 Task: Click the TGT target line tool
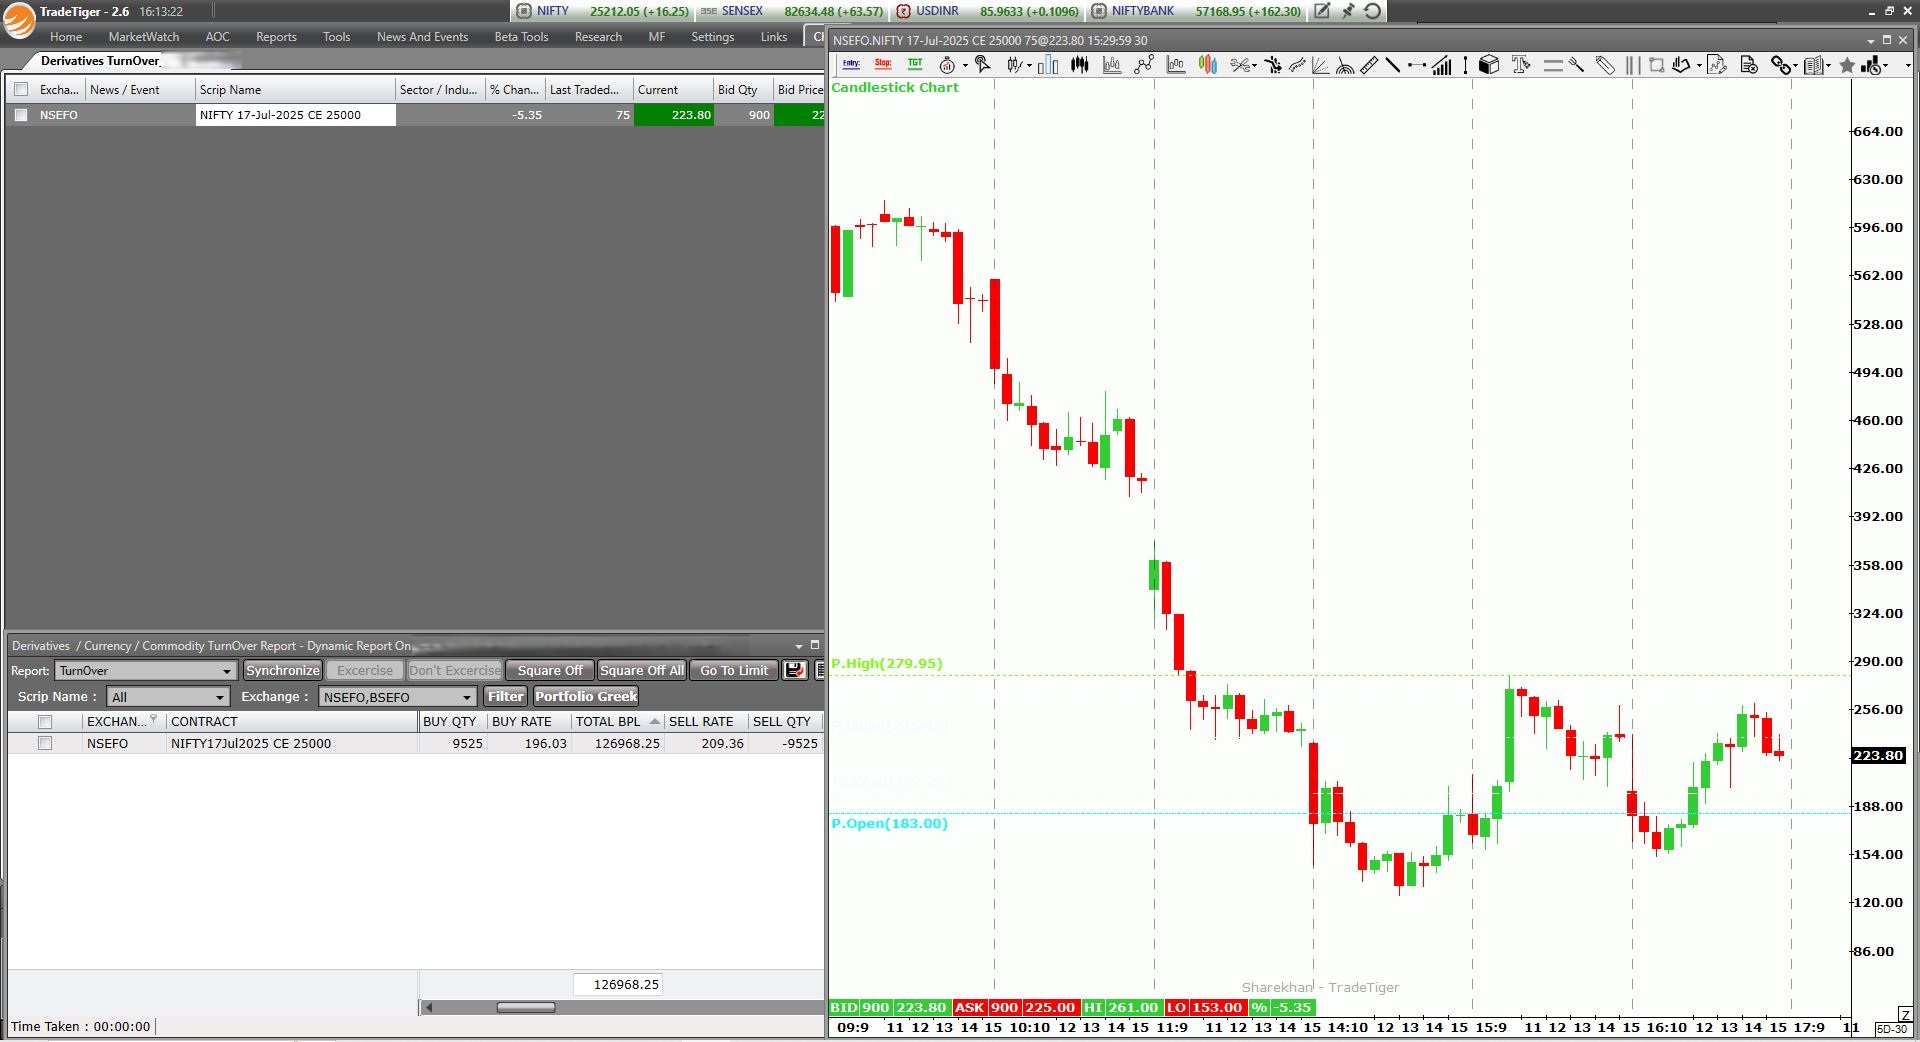[915, 64]
